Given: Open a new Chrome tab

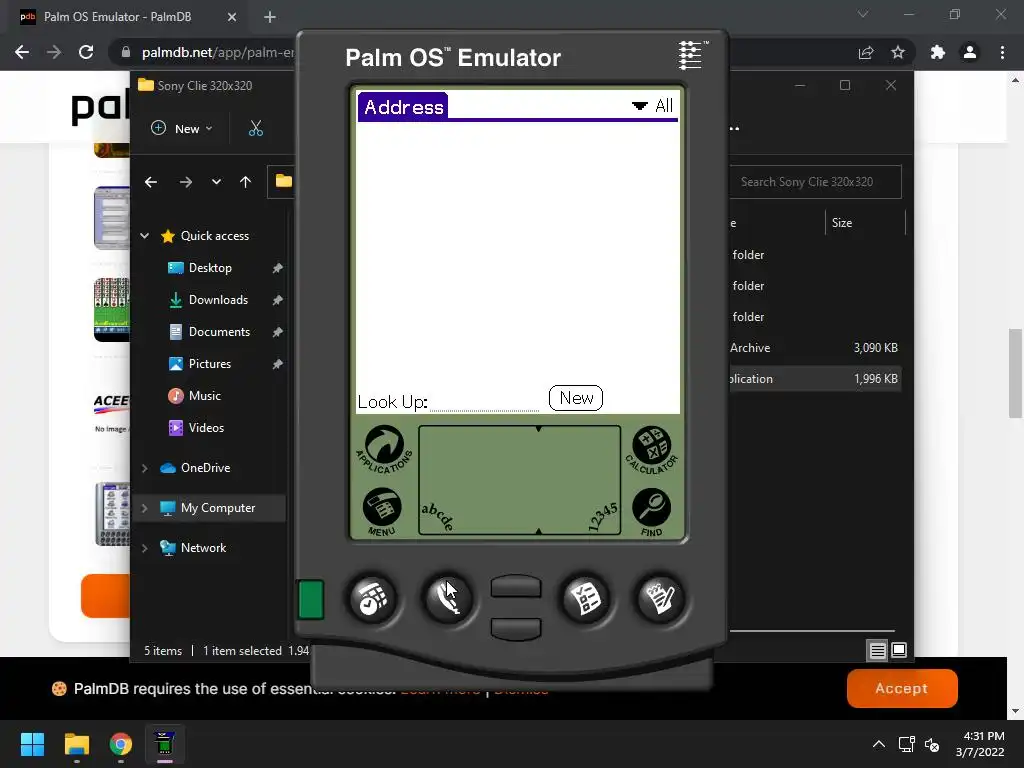Looking at the screenshot, I should [270, 17].
